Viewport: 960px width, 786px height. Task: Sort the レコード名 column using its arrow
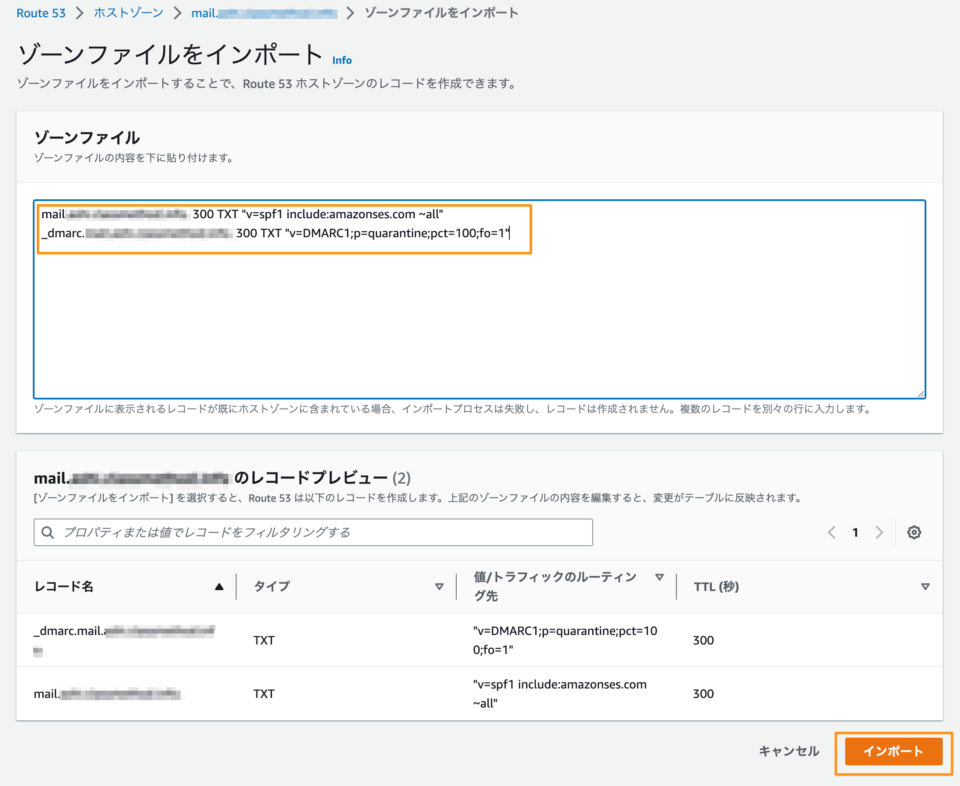[220, 586]
